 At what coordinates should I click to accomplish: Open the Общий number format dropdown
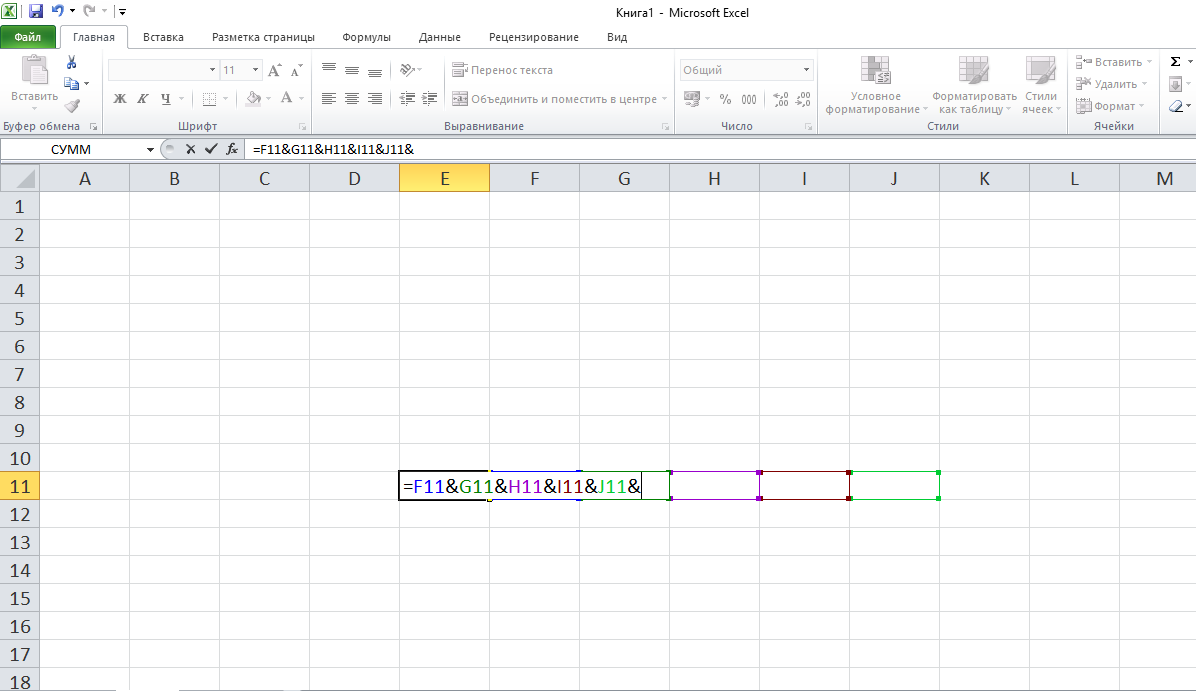tap(806, 69)
